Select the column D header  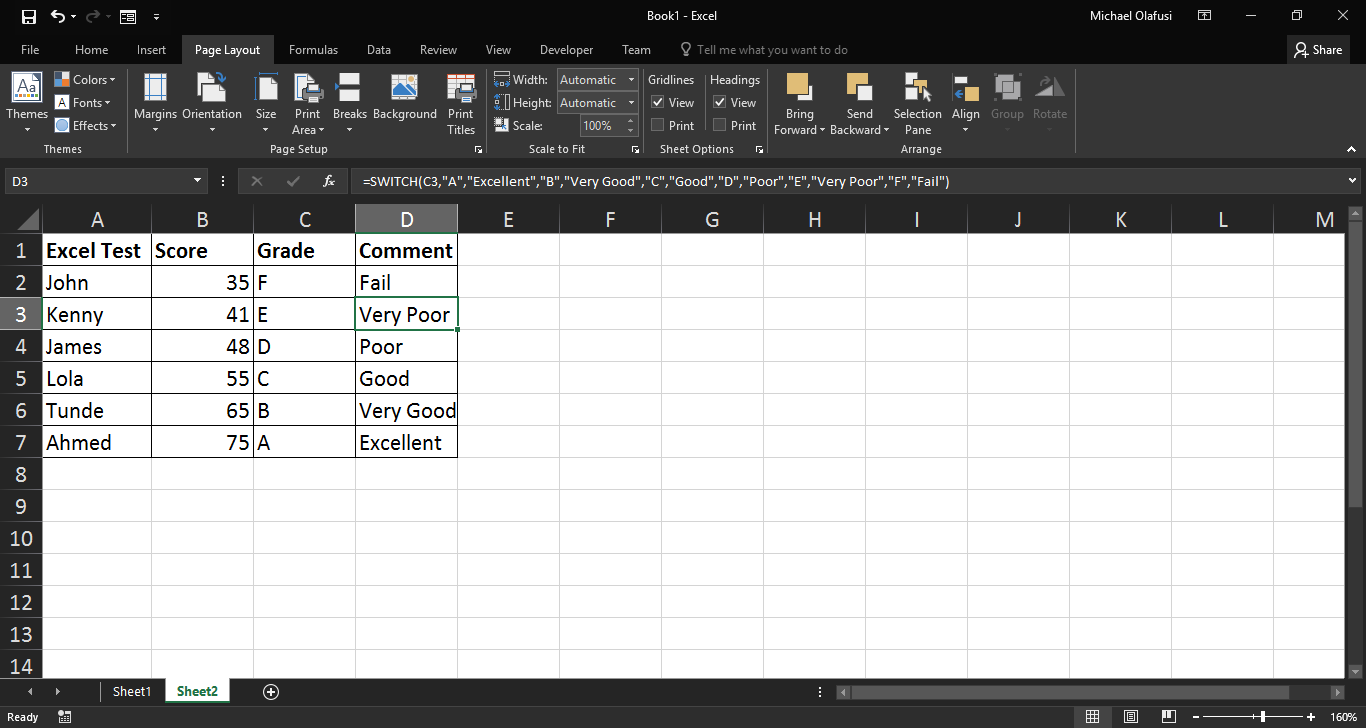[x=406, y=219]
